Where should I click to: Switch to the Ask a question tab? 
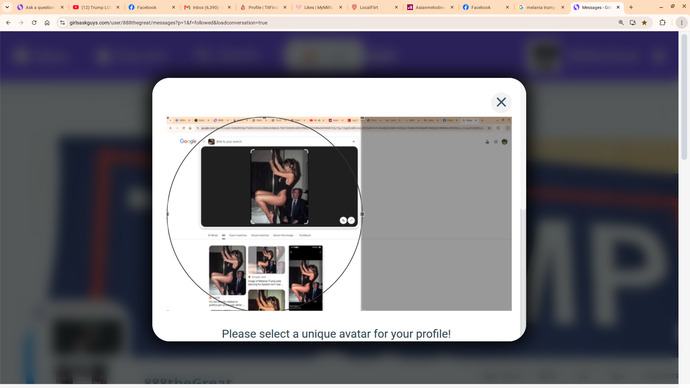[40, 7]
